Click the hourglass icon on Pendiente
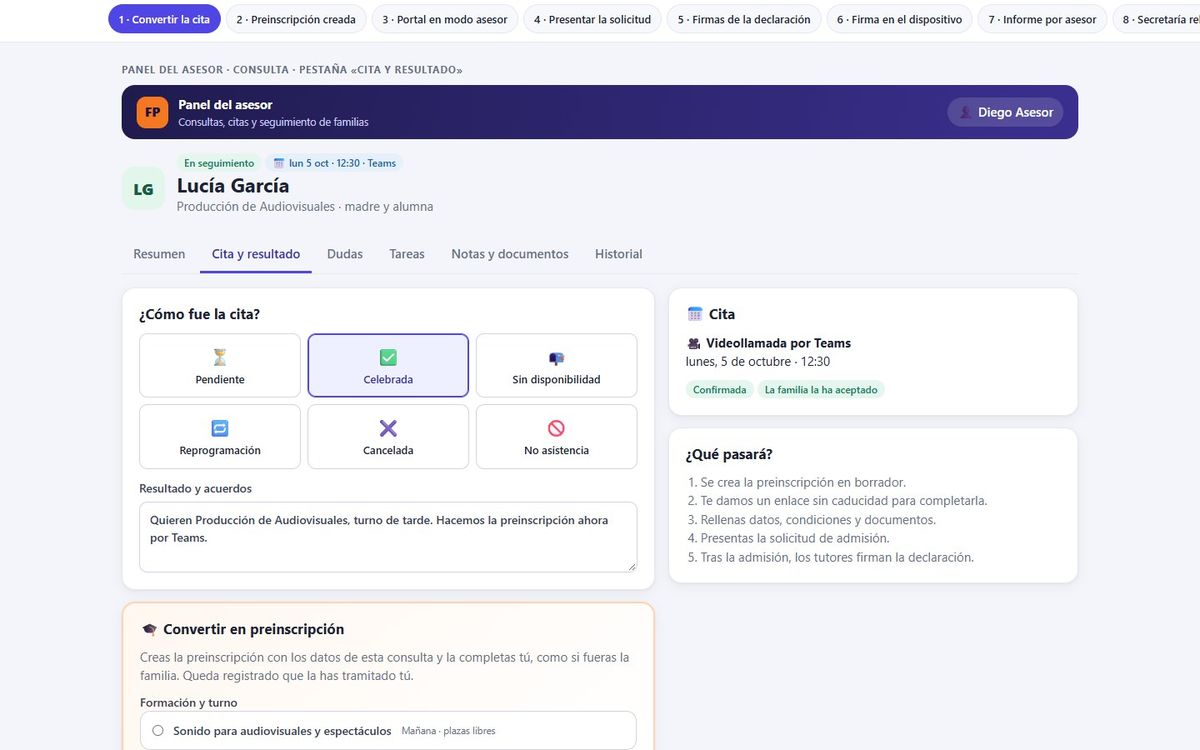This screenshot has width=1200, height=750. [220, 357]
